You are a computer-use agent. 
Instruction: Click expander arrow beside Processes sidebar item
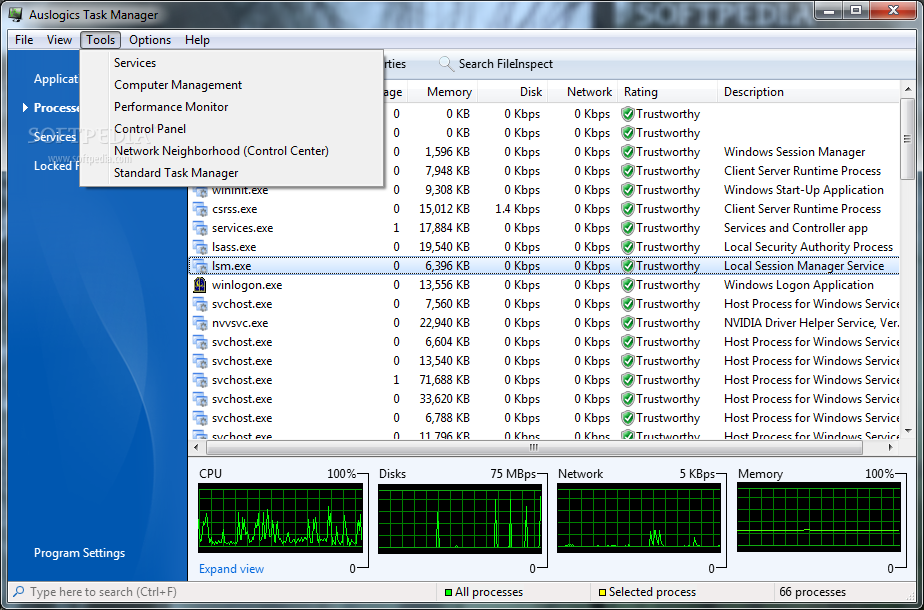click(25, 108)
